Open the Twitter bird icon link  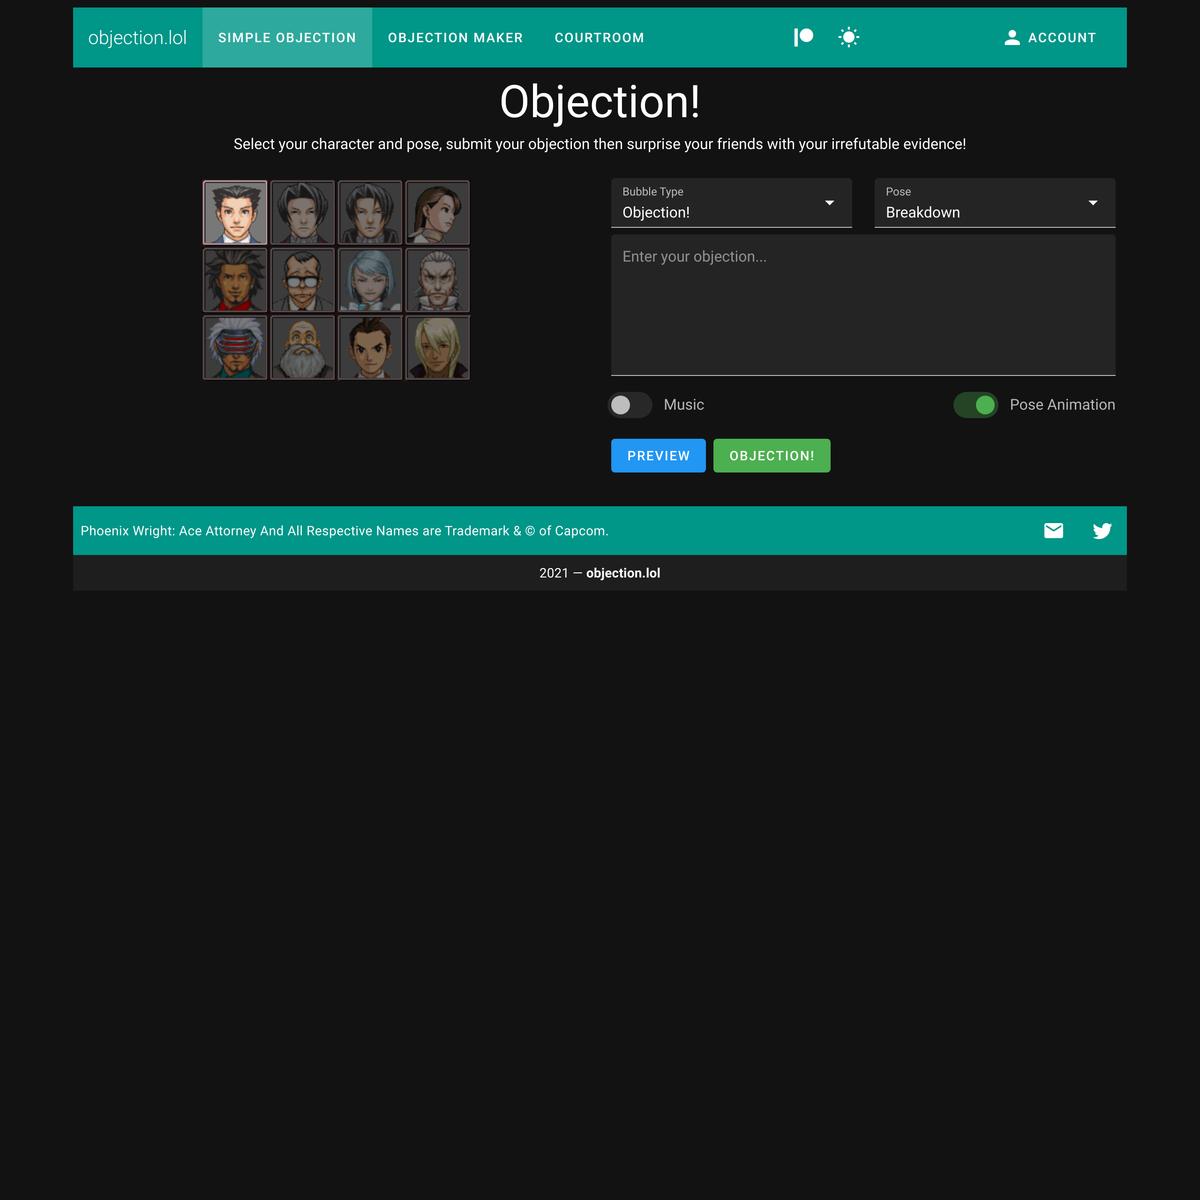[x=1102, y=531]
